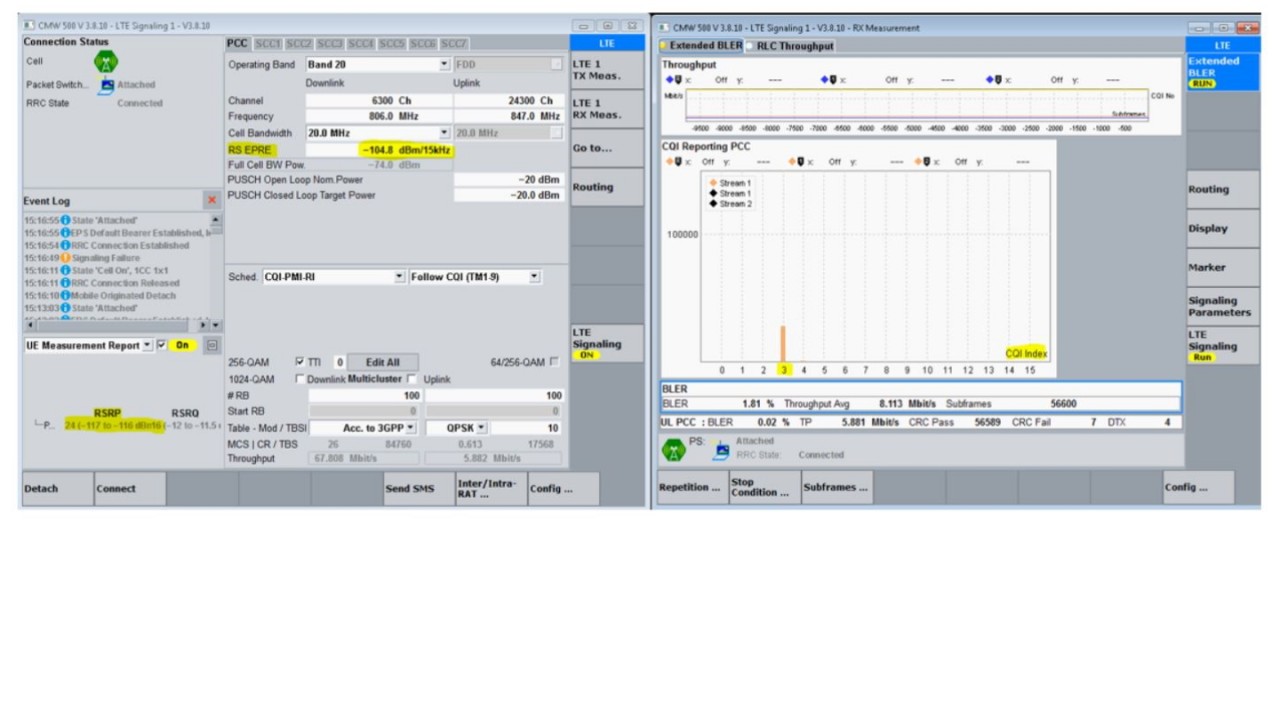
Task: Expand the Follow CQI (TM1.9) dropdown
Action: coord(535,276)
